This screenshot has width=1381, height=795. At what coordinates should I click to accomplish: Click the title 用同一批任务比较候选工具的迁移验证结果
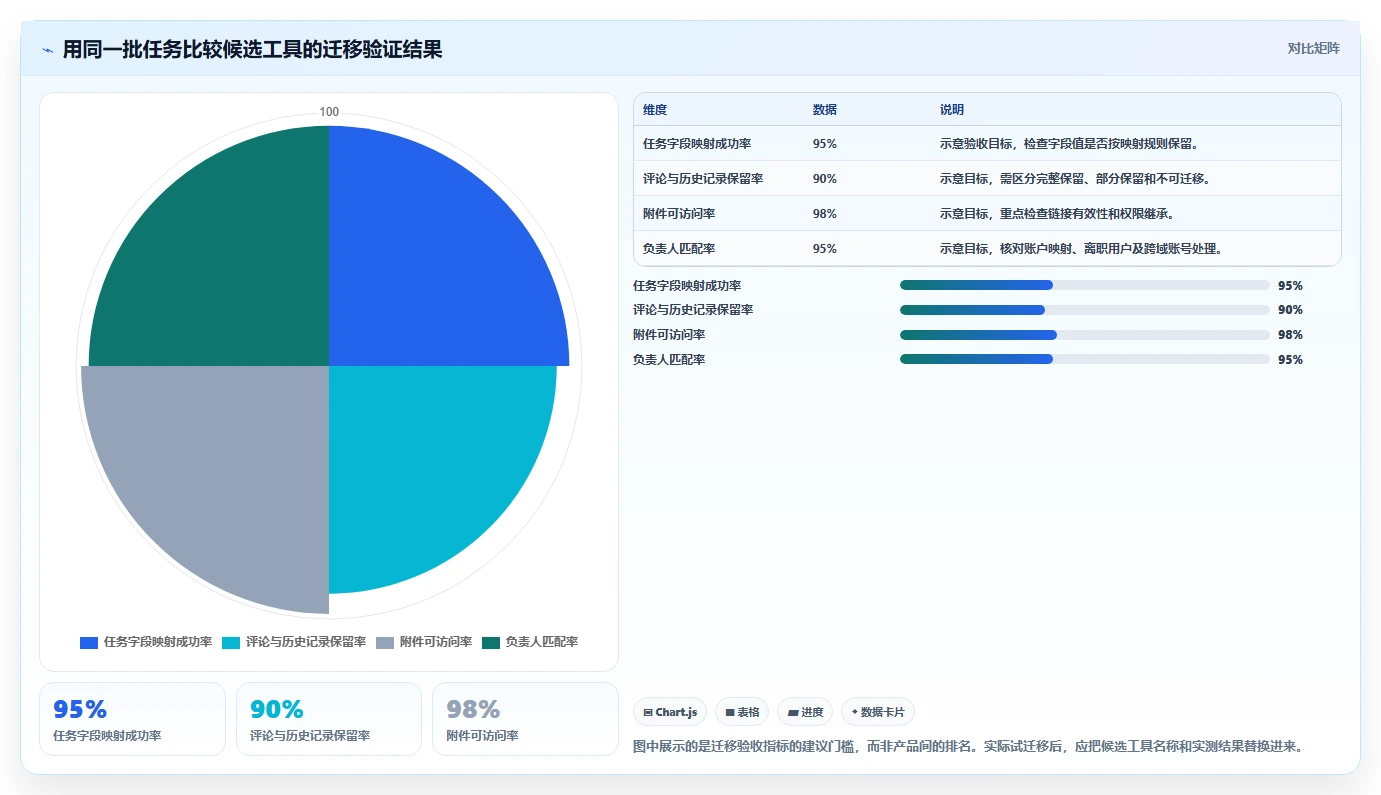(252, 50)
